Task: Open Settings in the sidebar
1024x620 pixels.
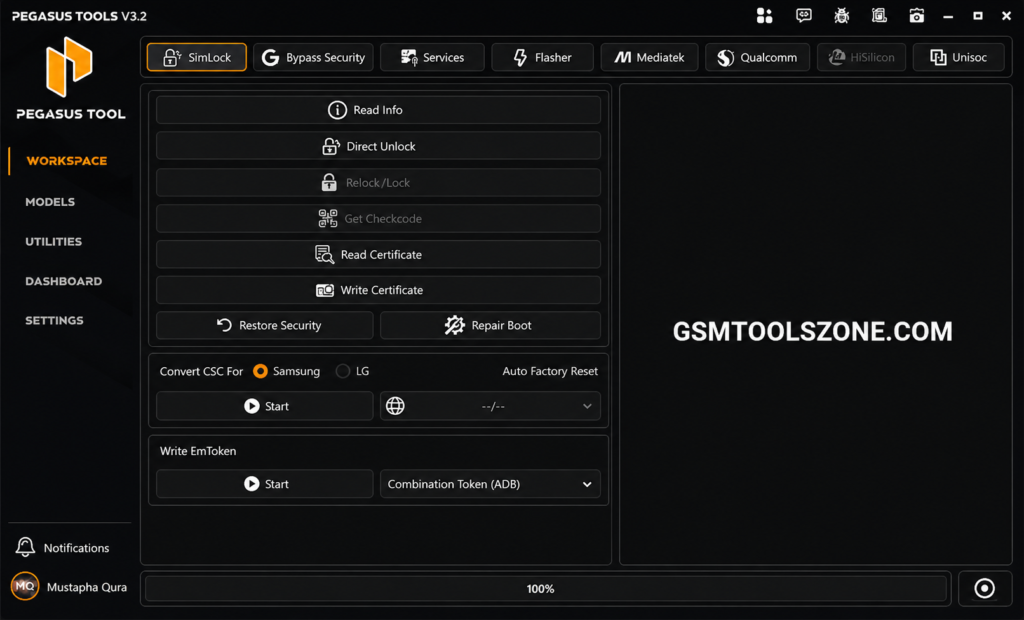Action: [x=54, y=320]
